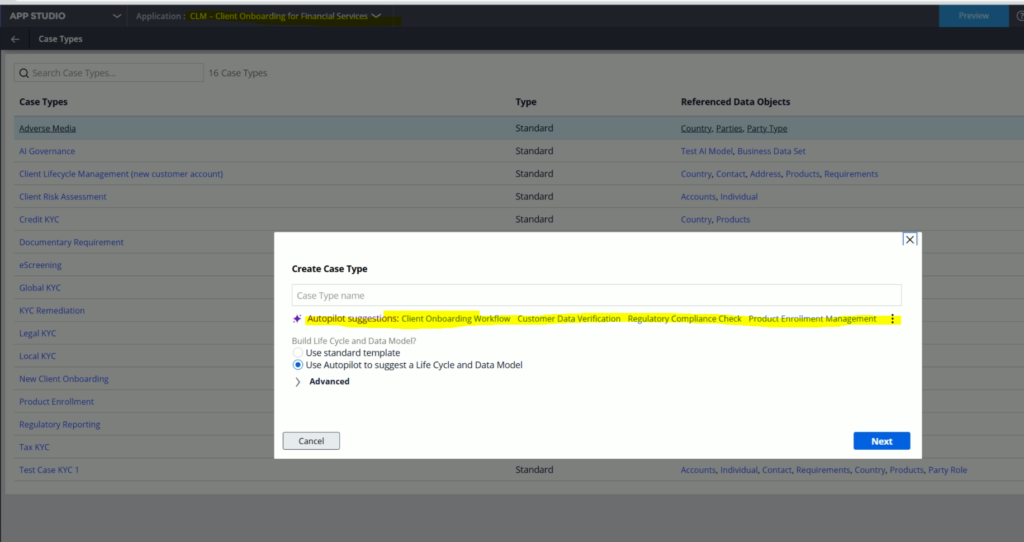Image resolution: width=1024 pixels, height=542 pixels.
Task: Click the Cancel button
Action: [x=311, y=441]
